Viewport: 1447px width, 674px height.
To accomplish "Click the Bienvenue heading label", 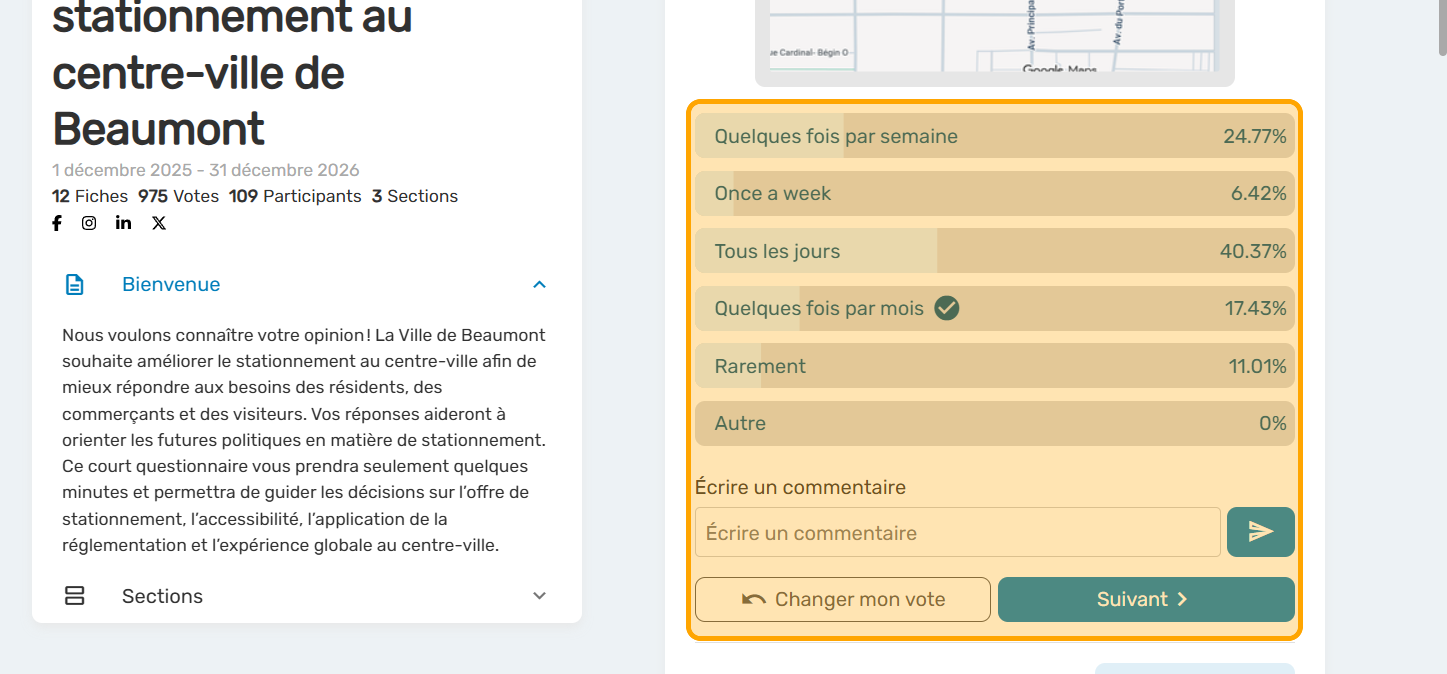I will coord(171,285).
